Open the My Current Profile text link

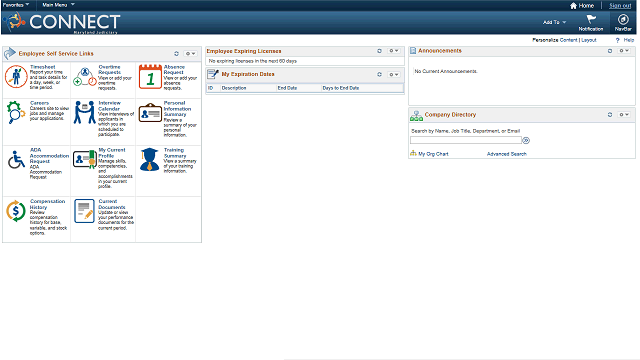point(112,153)
